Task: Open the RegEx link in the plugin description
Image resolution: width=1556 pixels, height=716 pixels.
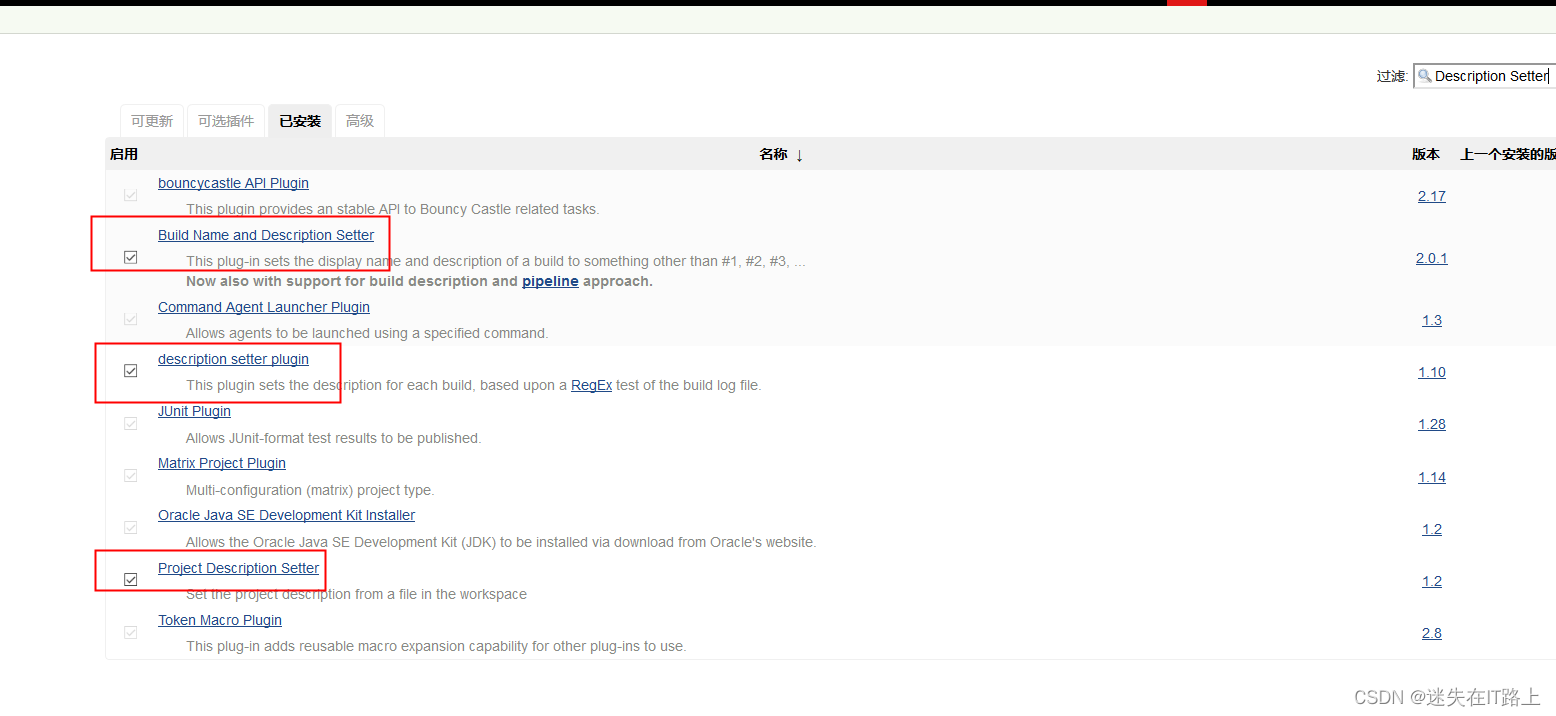Action: click(x=591, y=385)
